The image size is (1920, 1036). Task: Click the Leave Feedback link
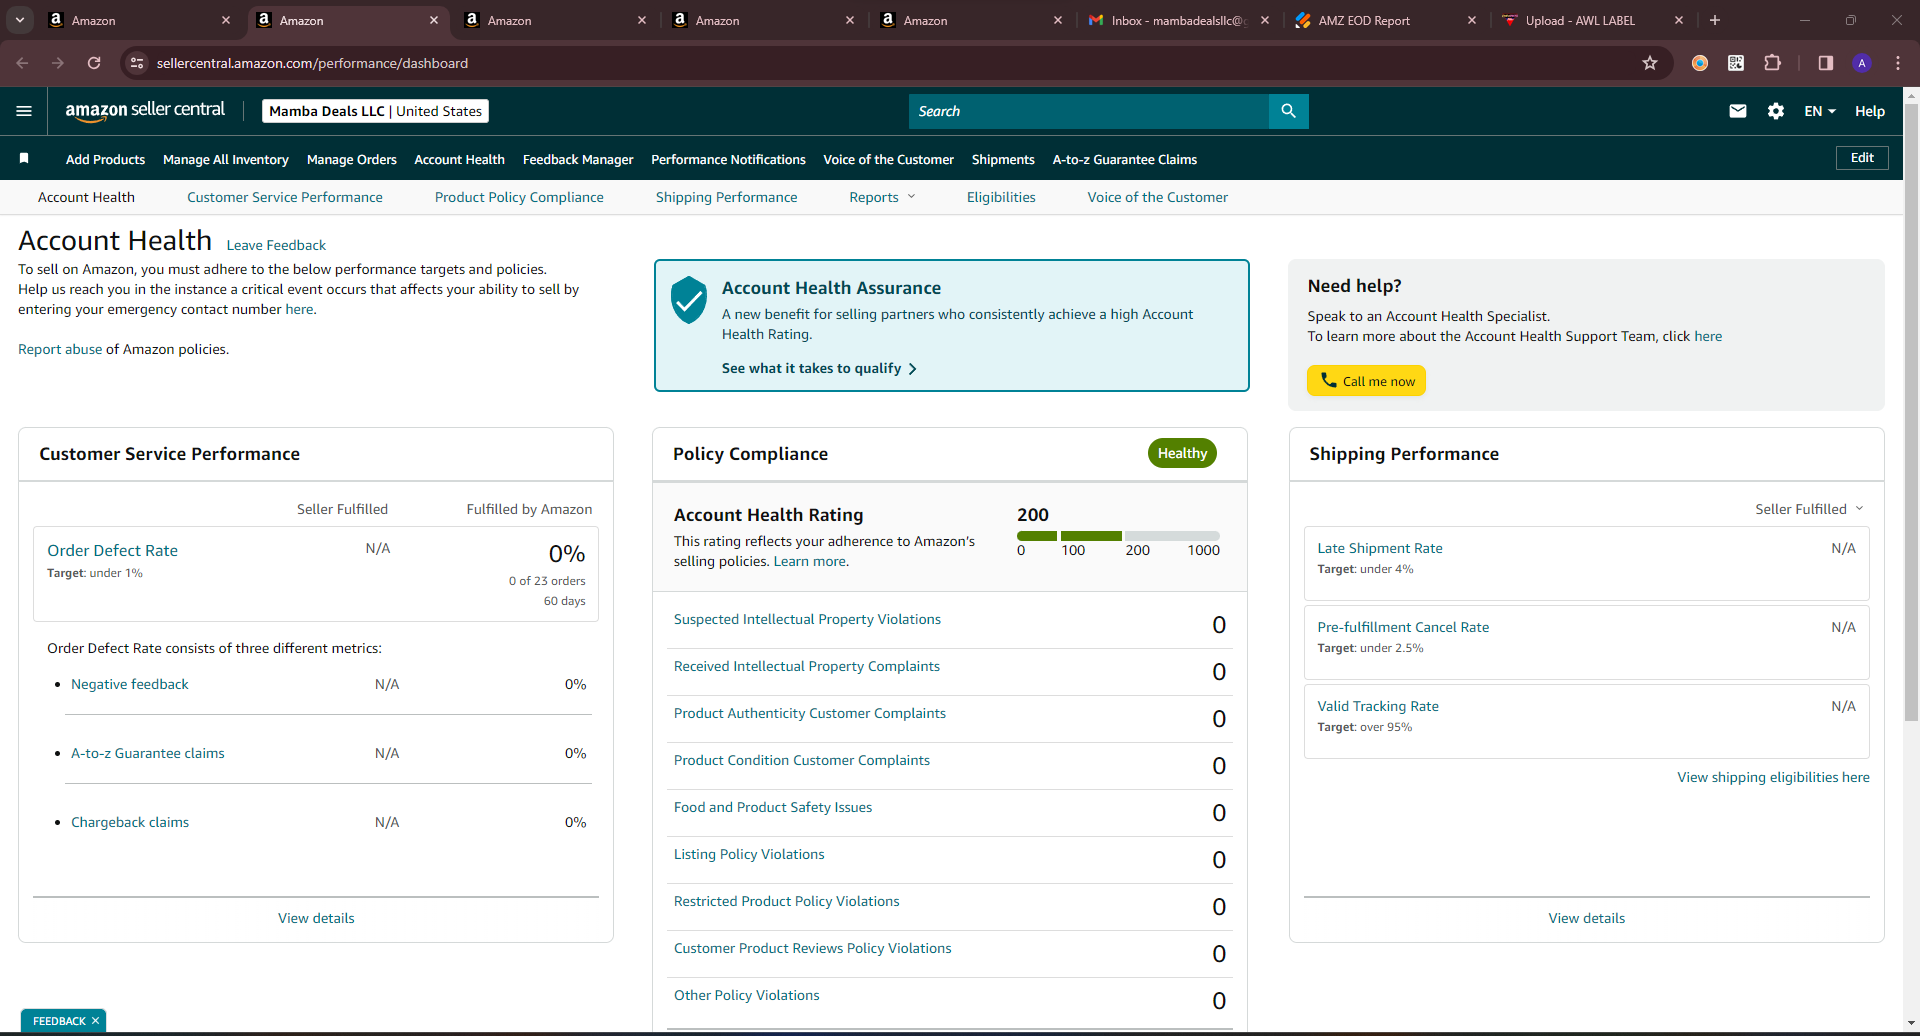coord(276,245)
